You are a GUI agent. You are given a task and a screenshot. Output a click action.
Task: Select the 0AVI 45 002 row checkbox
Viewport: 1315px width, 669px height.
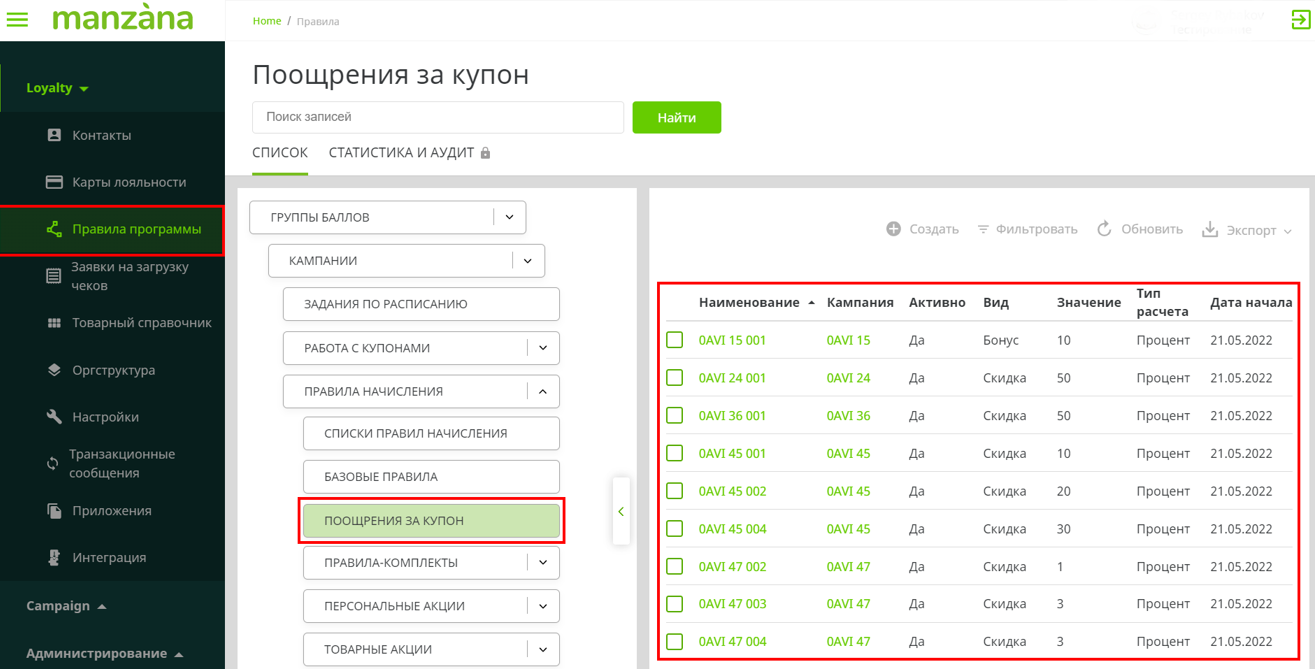coord(675,491)
